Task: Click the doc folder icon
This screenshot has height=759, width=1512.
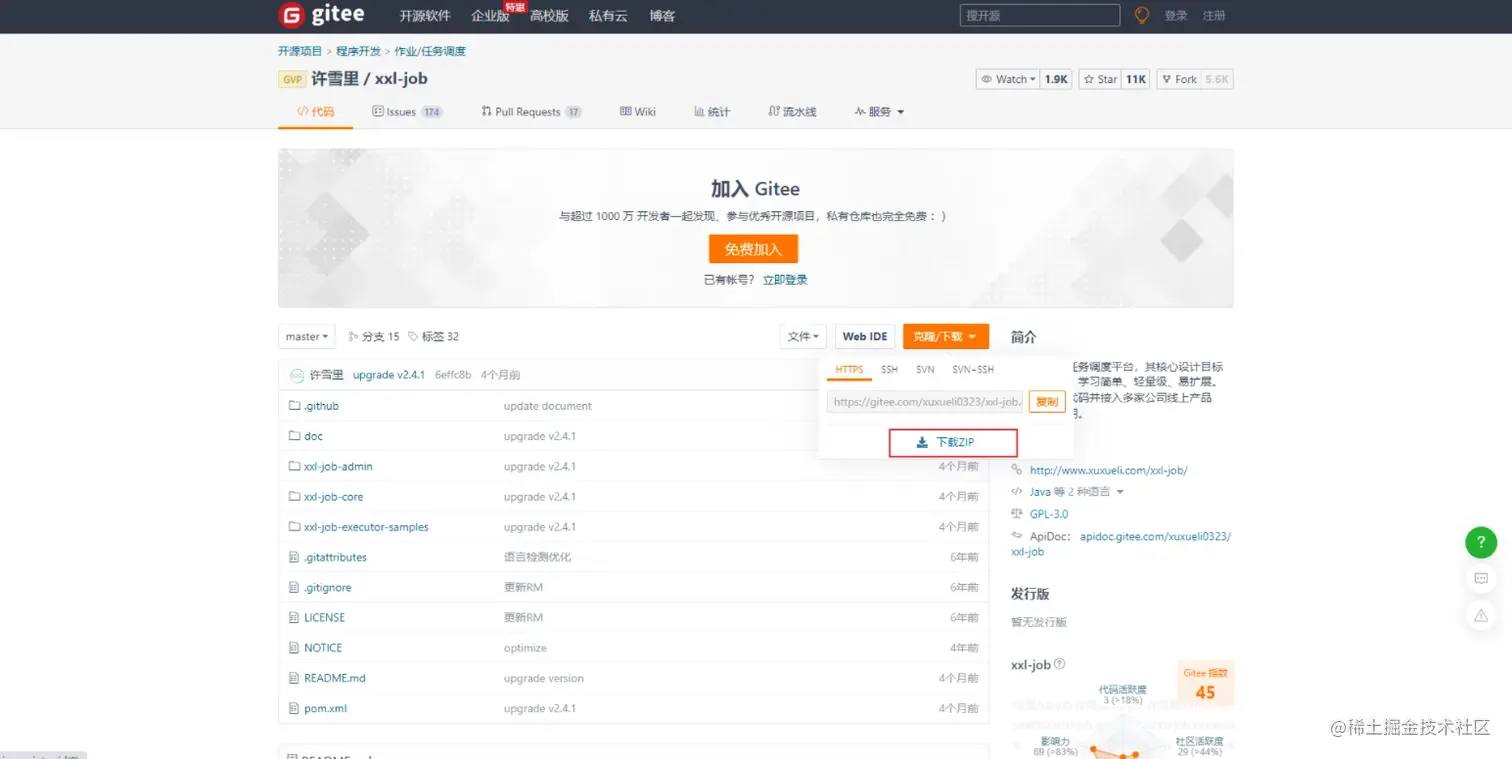Action: pyautogui.click(x=295, y=436)
